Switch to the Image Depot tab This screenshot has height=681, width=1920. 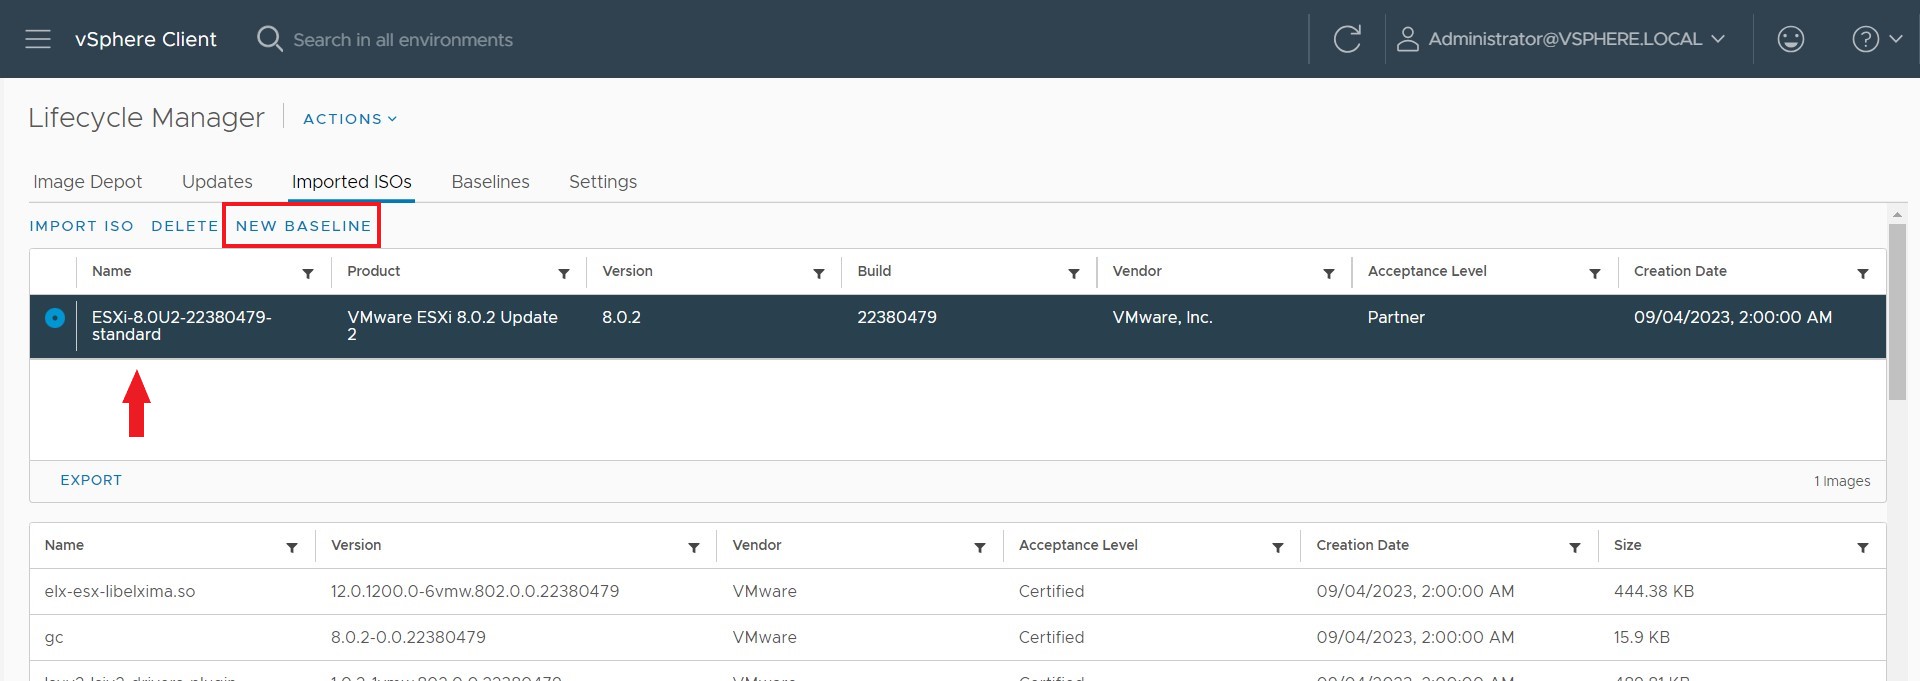[x=88, y=182]
